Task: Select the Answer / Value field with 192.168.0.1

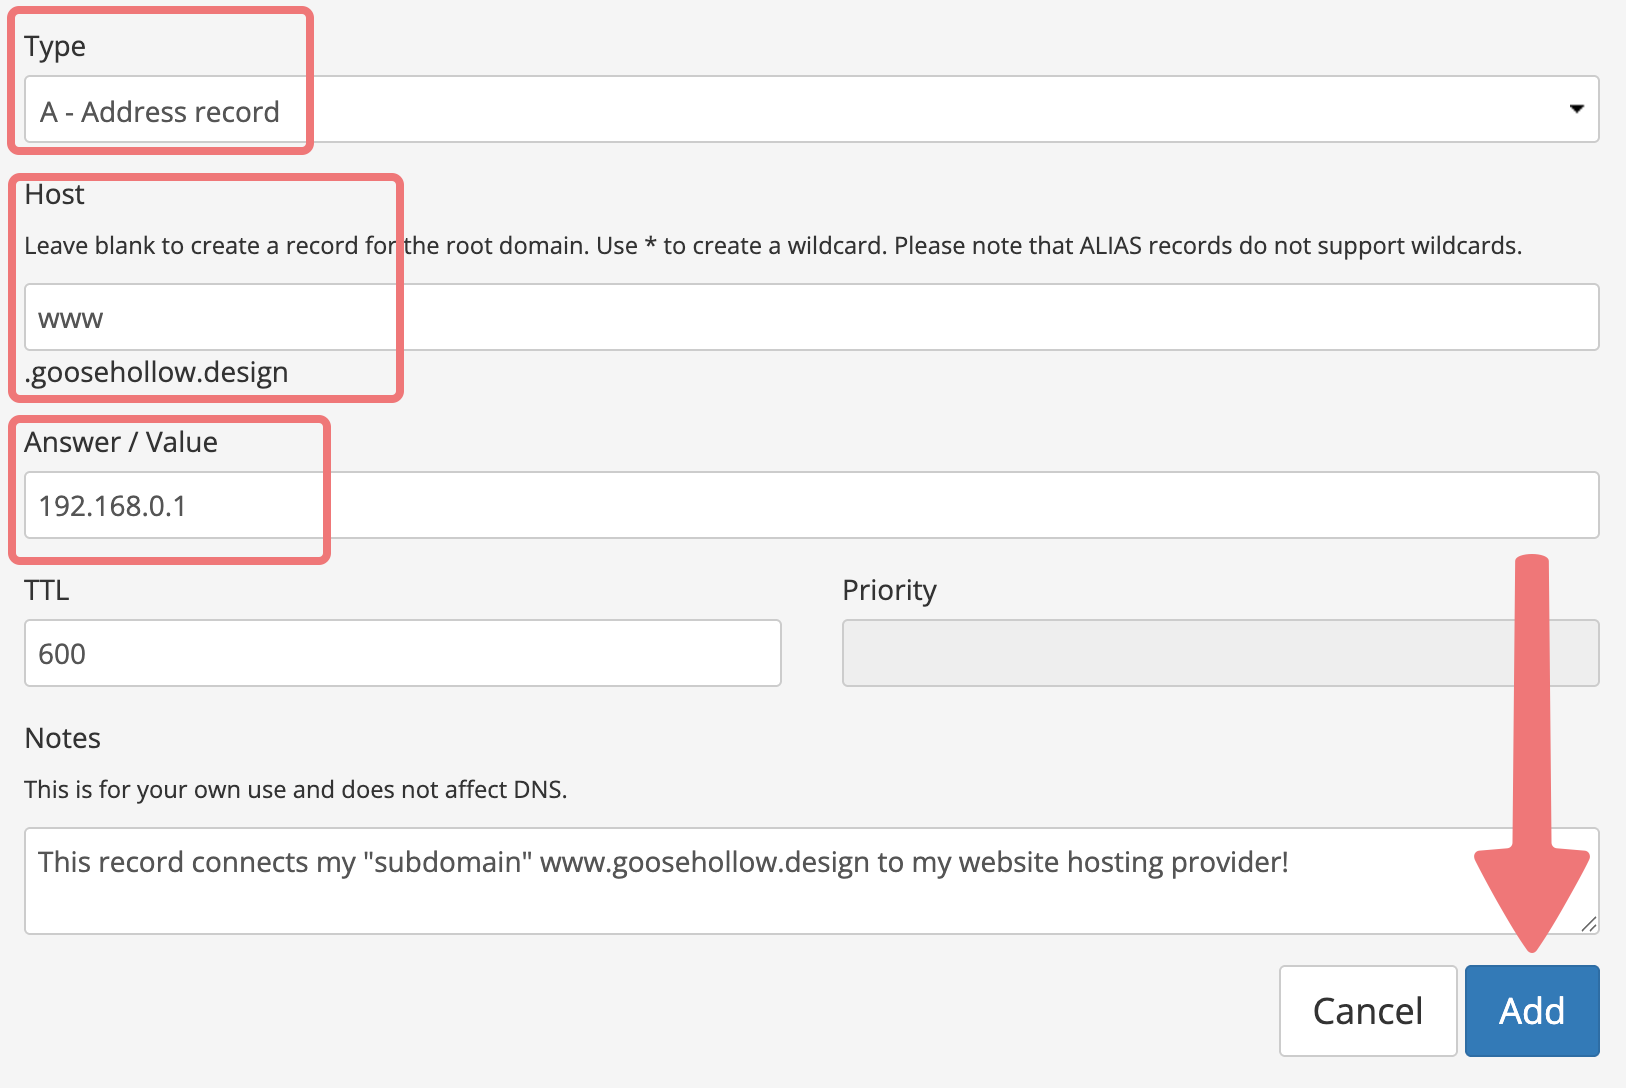Action: click(811, 505)
